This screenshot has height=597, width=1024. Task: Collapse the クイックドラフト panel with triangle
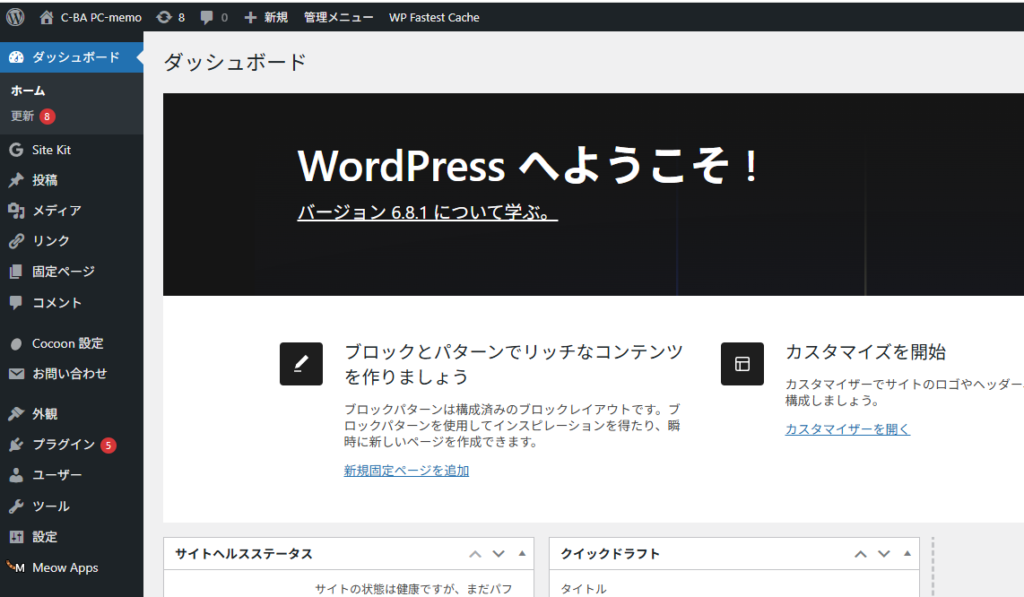click(907, 554)
